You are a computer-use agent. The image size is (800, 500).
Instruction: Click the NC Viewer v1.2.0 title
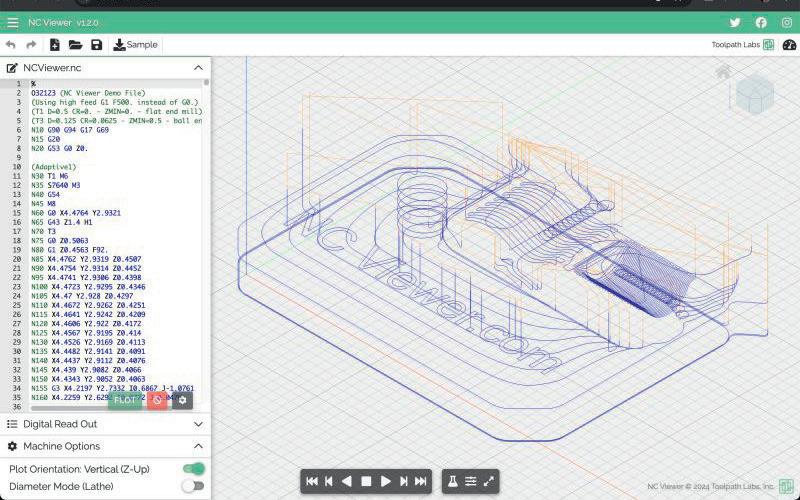pyautogui.click(x=63, y=23)
